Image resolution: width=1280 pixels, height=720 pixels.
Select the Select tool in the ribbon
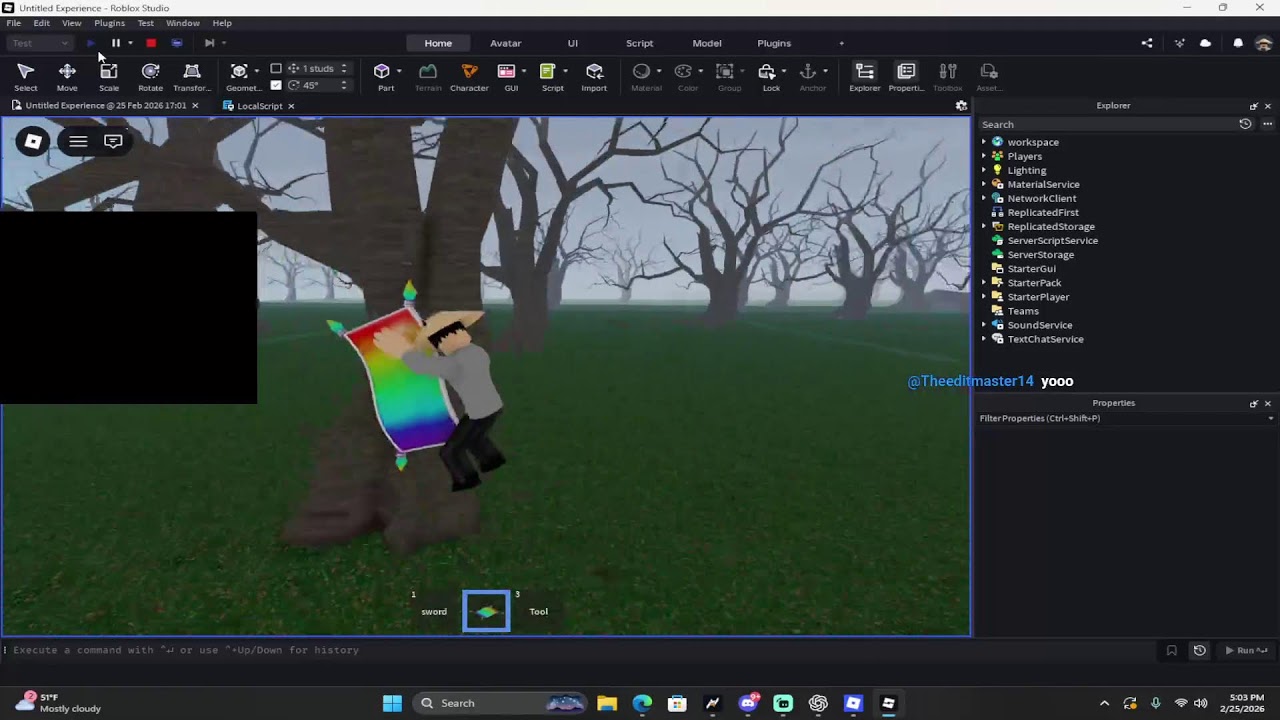(x=26, y=77)
